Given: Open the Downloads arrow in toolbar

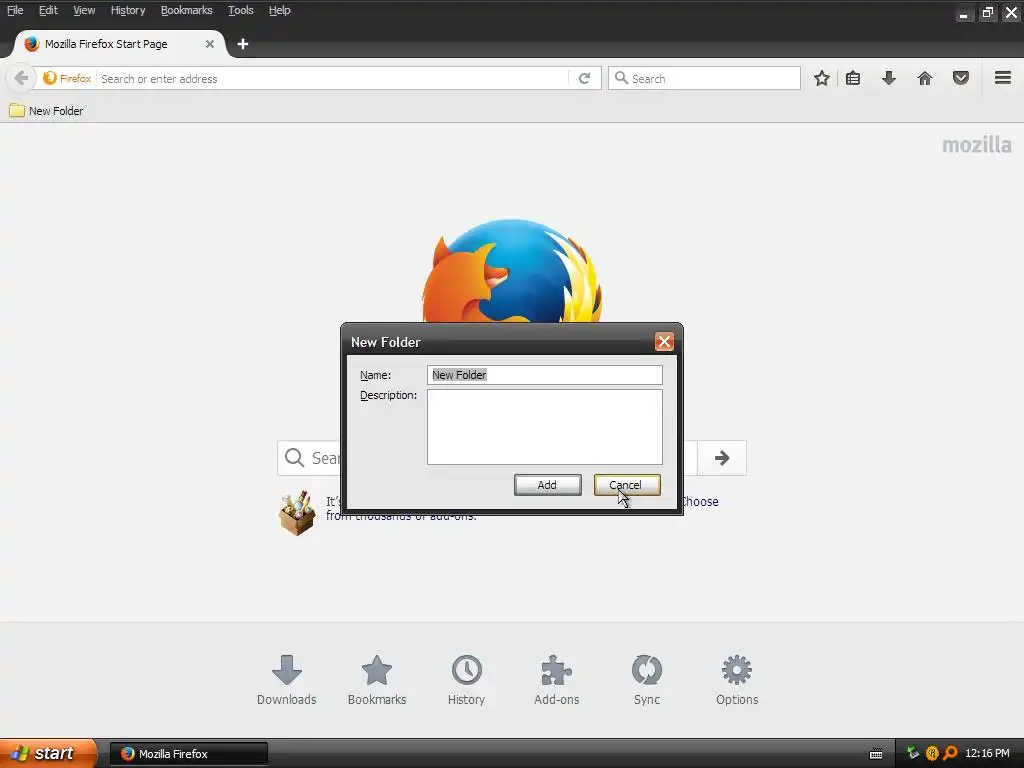Looking at the screenshot, I should (x=889, y=78).
